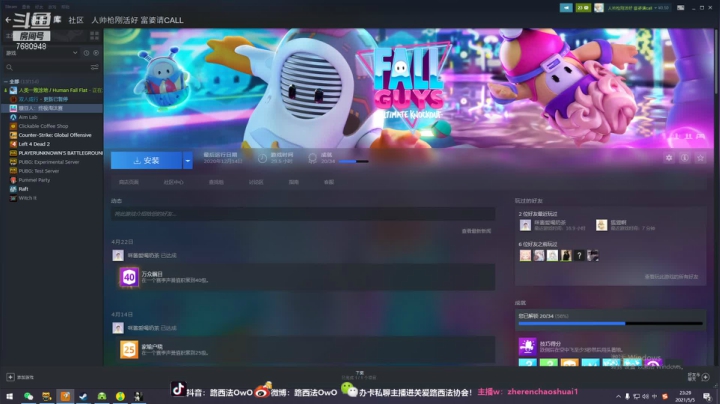Click the add game plus icon

coord(10,377)
